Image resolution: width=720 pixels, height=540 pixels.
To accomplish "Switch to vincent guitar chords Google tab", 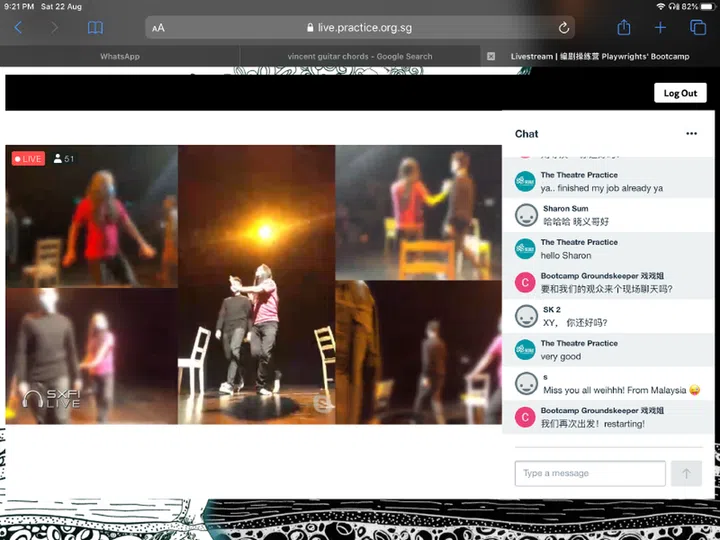I will tap(360, 57).
